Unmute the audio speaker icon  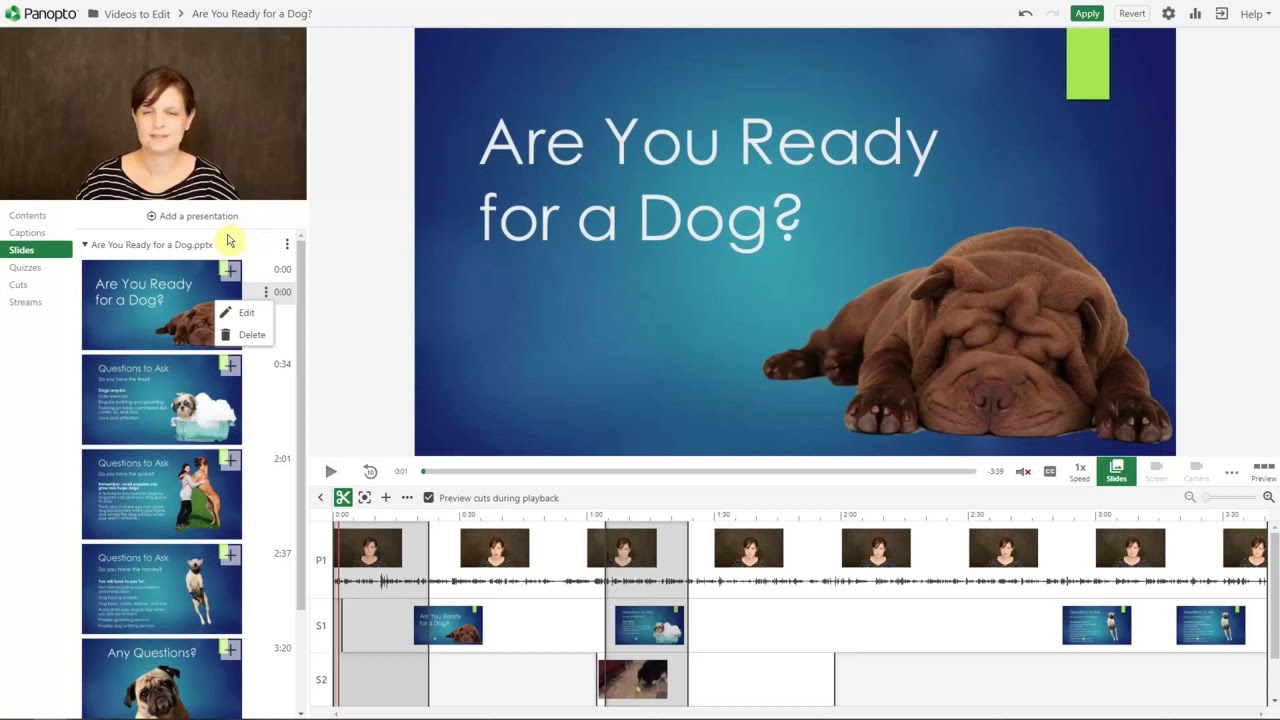[x=1023, y=471]
